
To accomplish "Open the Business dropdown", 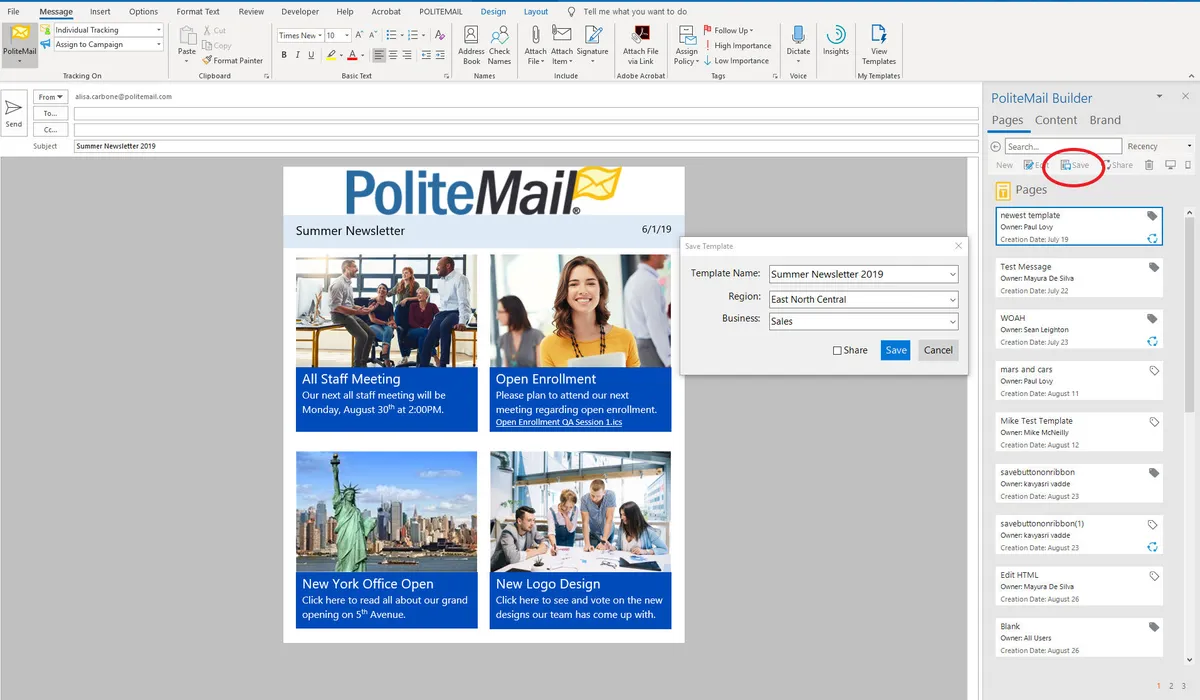I will pyautogui.click(x=952, y=322).
